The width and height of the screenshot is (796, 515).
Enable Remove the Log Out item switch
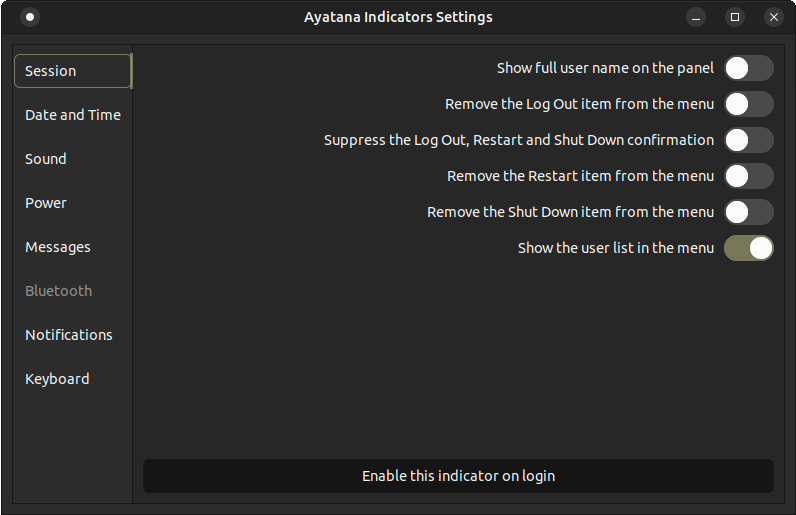[748, 104]
